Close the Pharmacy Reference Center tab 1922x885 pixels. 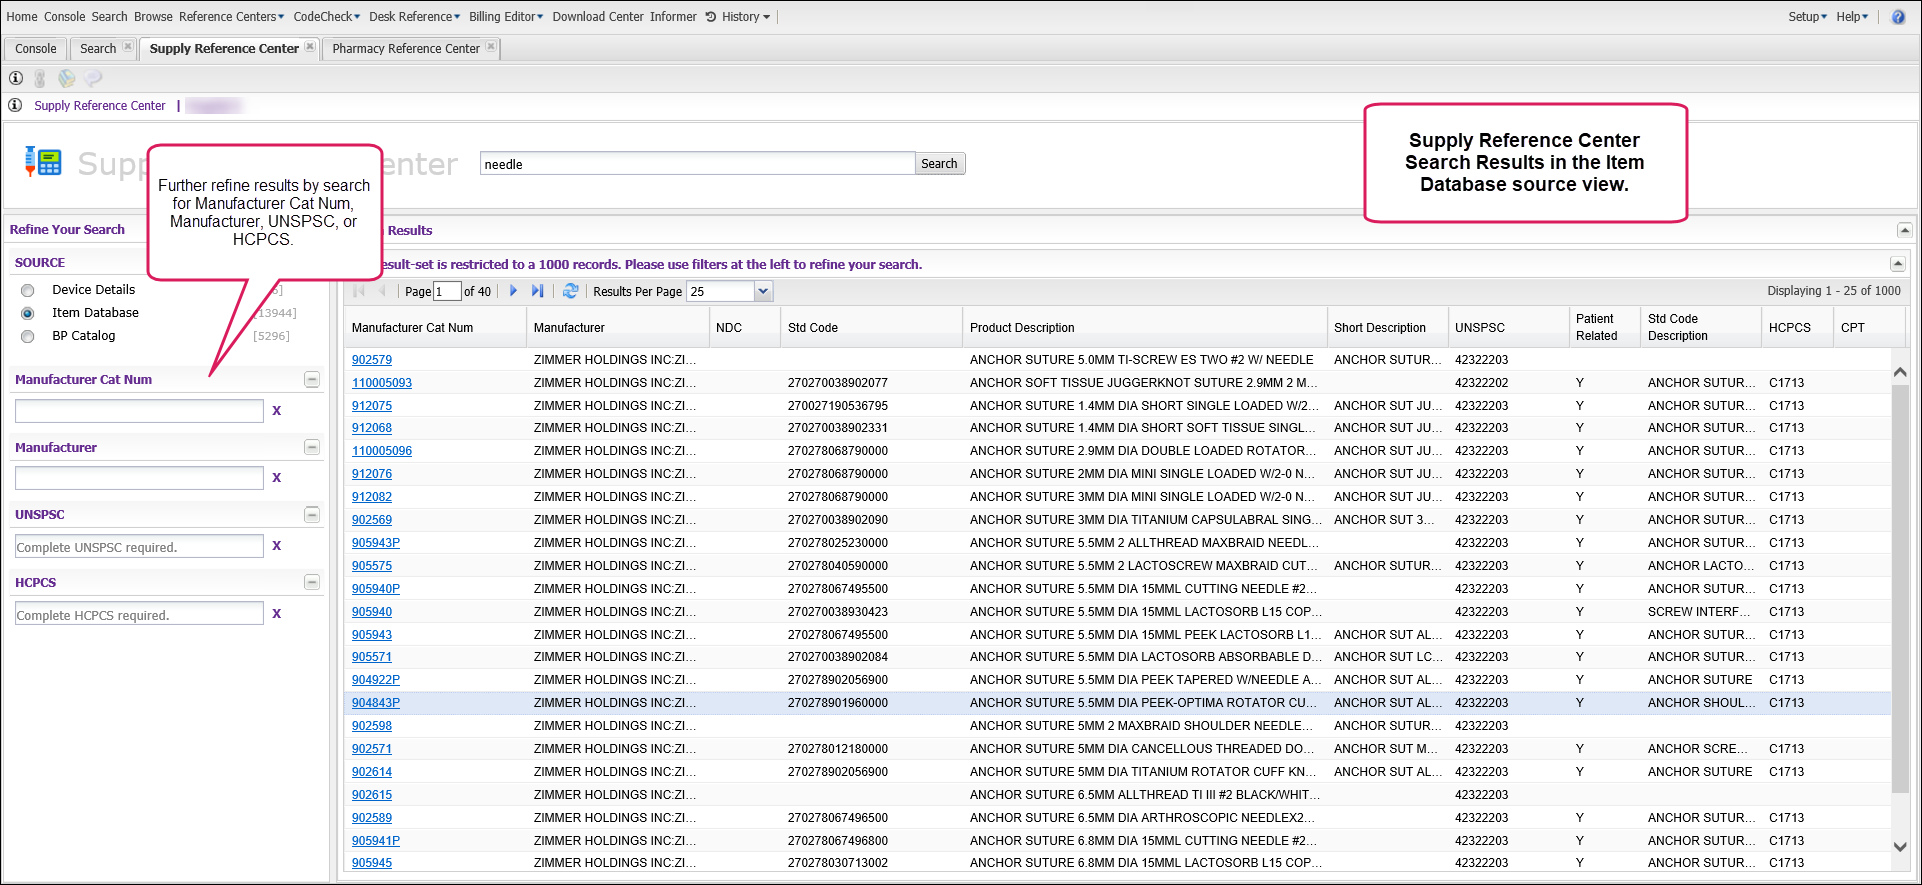coord(491,47)
